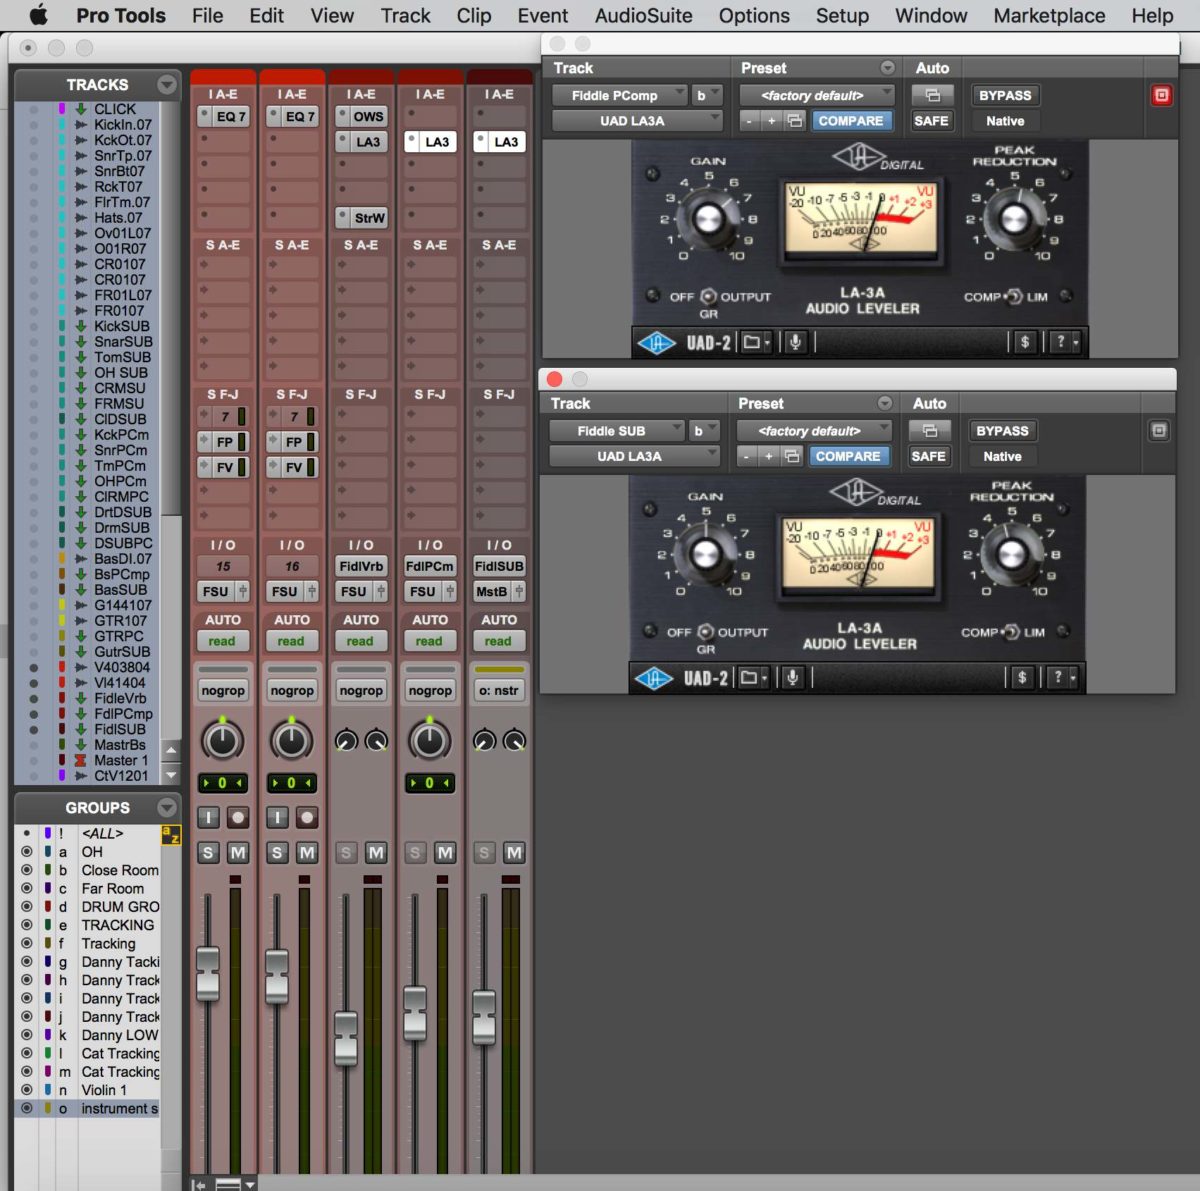The image size is (1200, 1191).
Task: Click the yellow a-z key focus icon in Groups
Action: pos(171,835)
